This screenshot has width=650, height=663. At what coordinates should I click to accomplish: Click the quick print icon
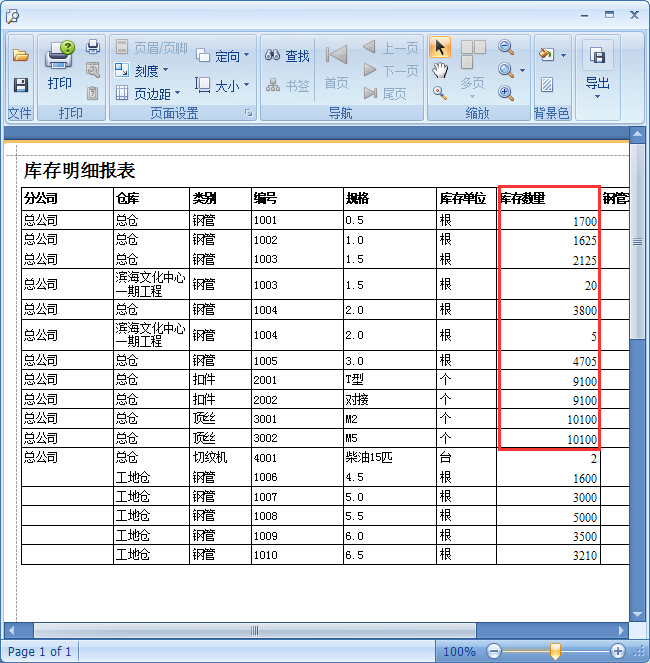click(93, 47)
